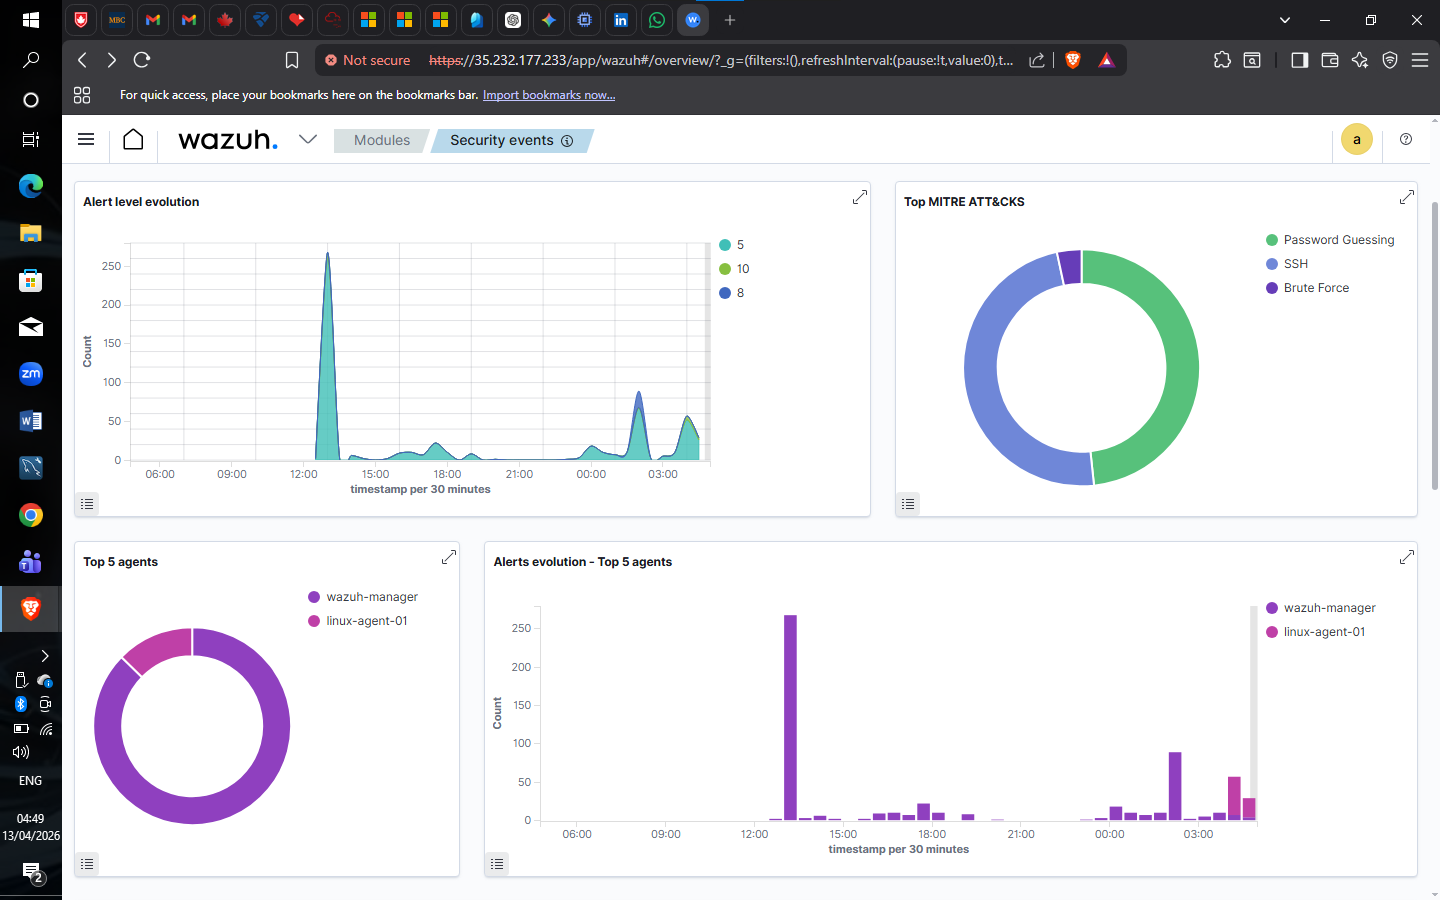
Task: Open Leo AI assistant
Action: 1360,60
